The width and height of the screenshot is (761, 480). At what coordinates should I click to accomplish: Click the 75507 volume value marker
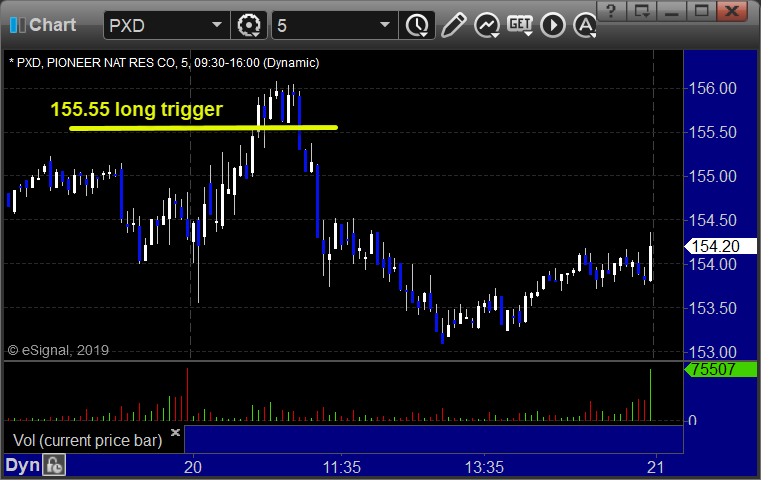[x=720, y=369]
